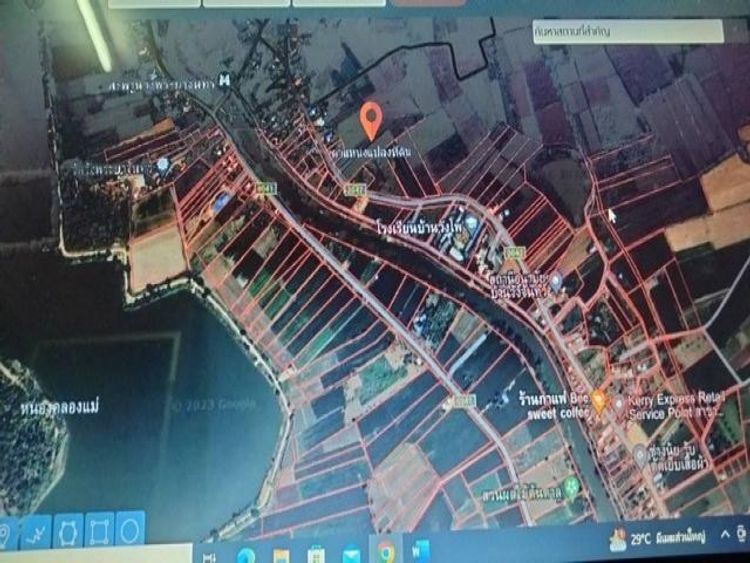
Task: Choose the polygon drawing tool
Action: tap(68, 530)
